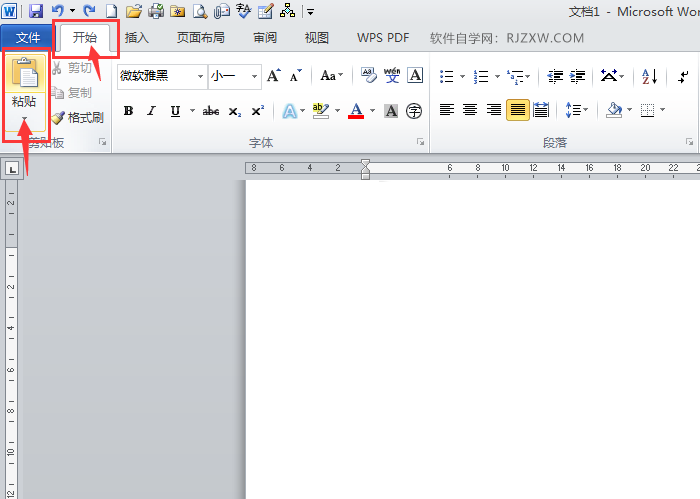Open phonetic guide wén icon
The width and height of the screenshot is (700, 499).
[392, 75]
